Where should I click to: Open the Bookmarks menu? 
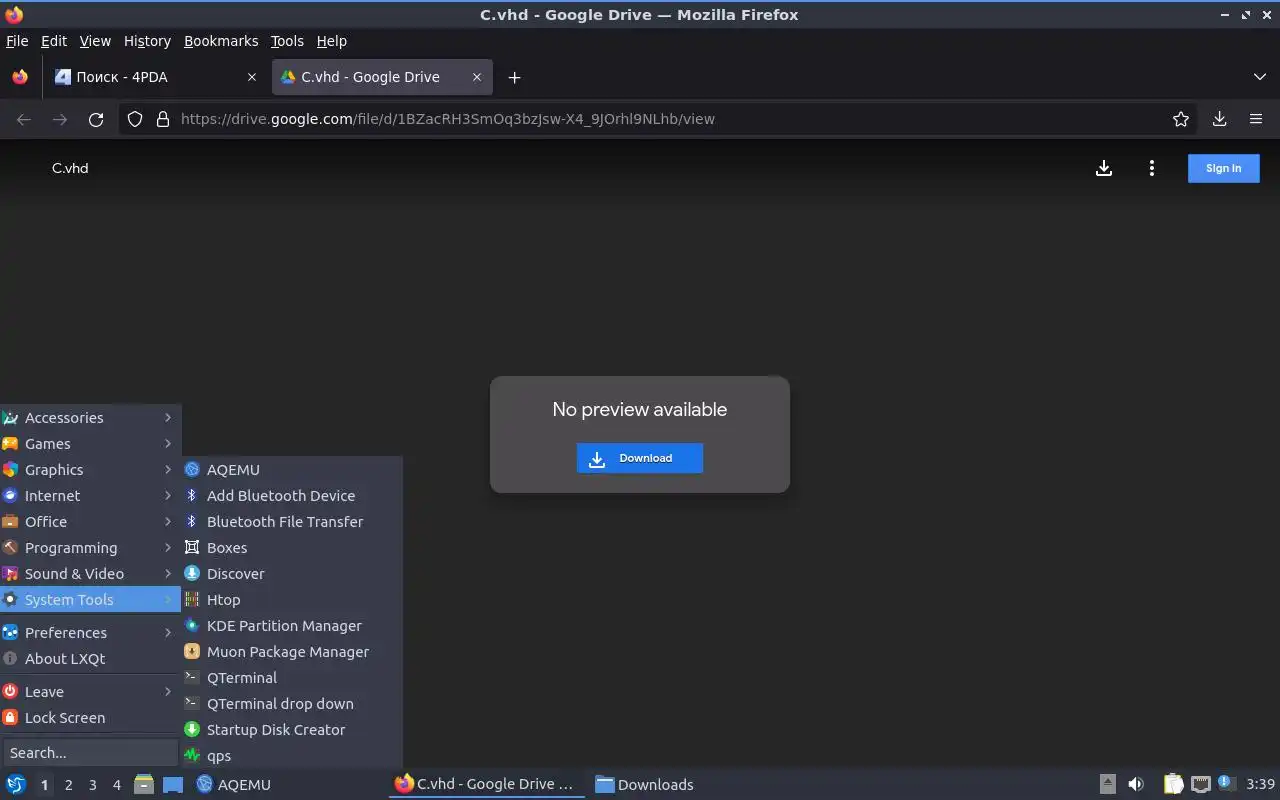[221, 41]
